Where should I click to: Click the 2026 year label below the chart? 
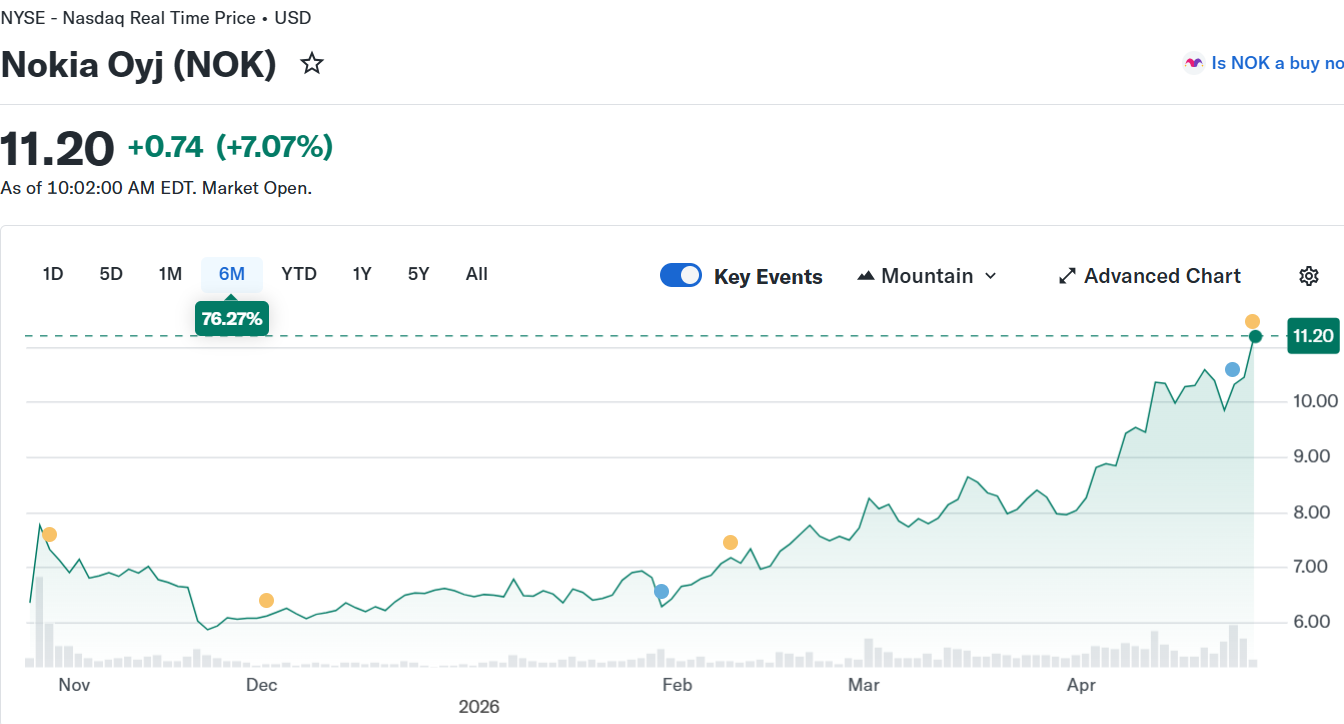pyautogui.click(x=479, y=707)
